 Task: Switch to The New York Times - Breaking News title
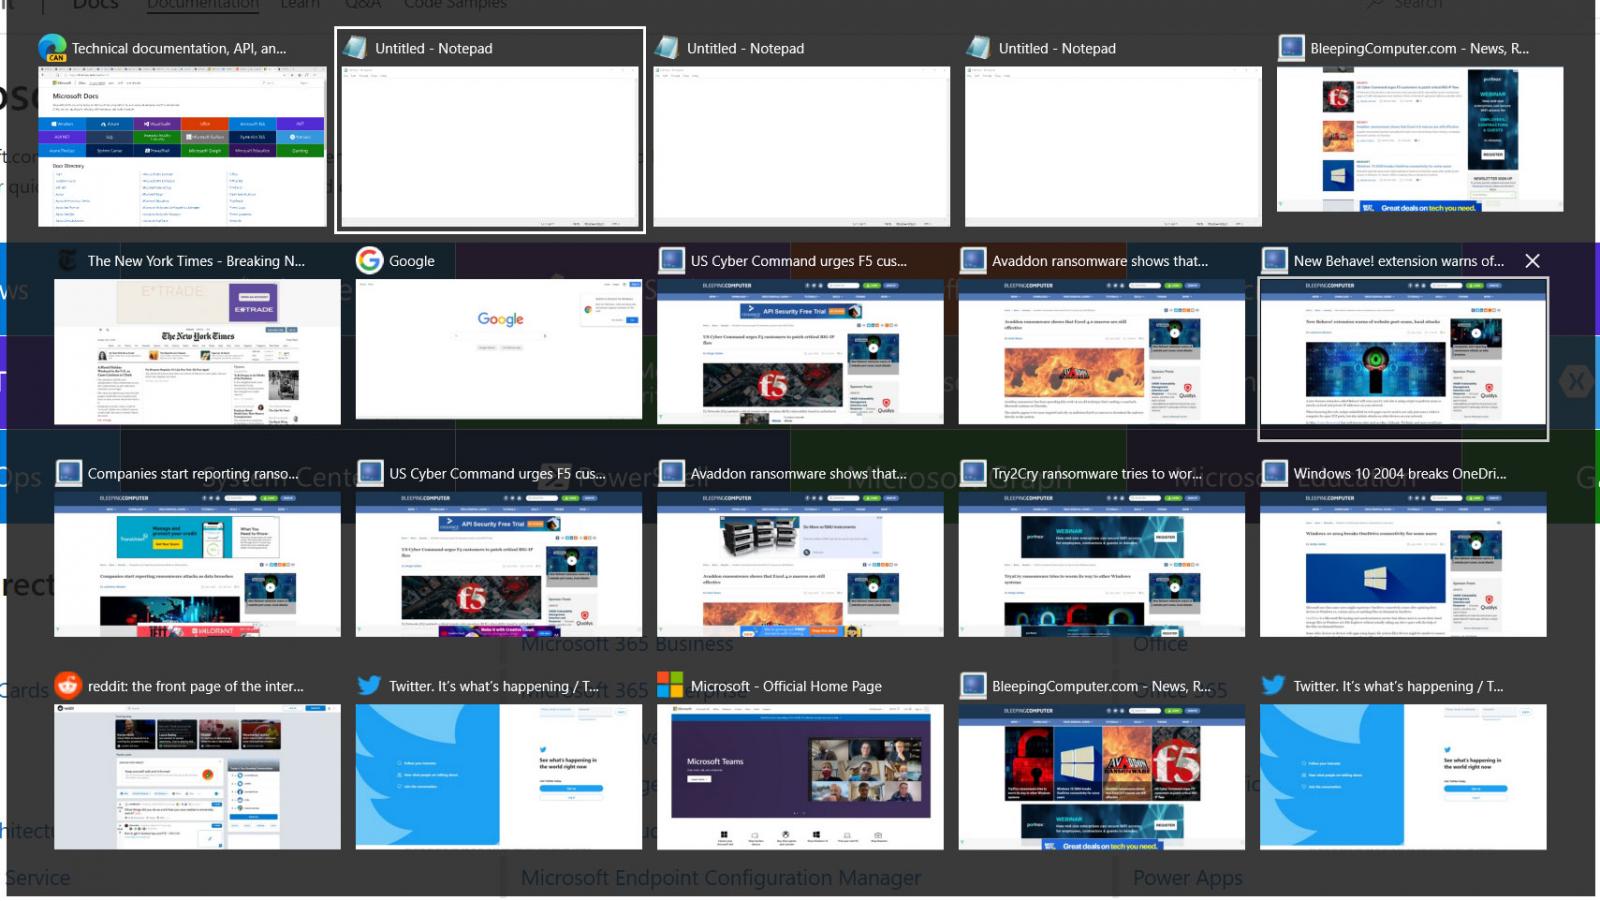click(196, 261)
